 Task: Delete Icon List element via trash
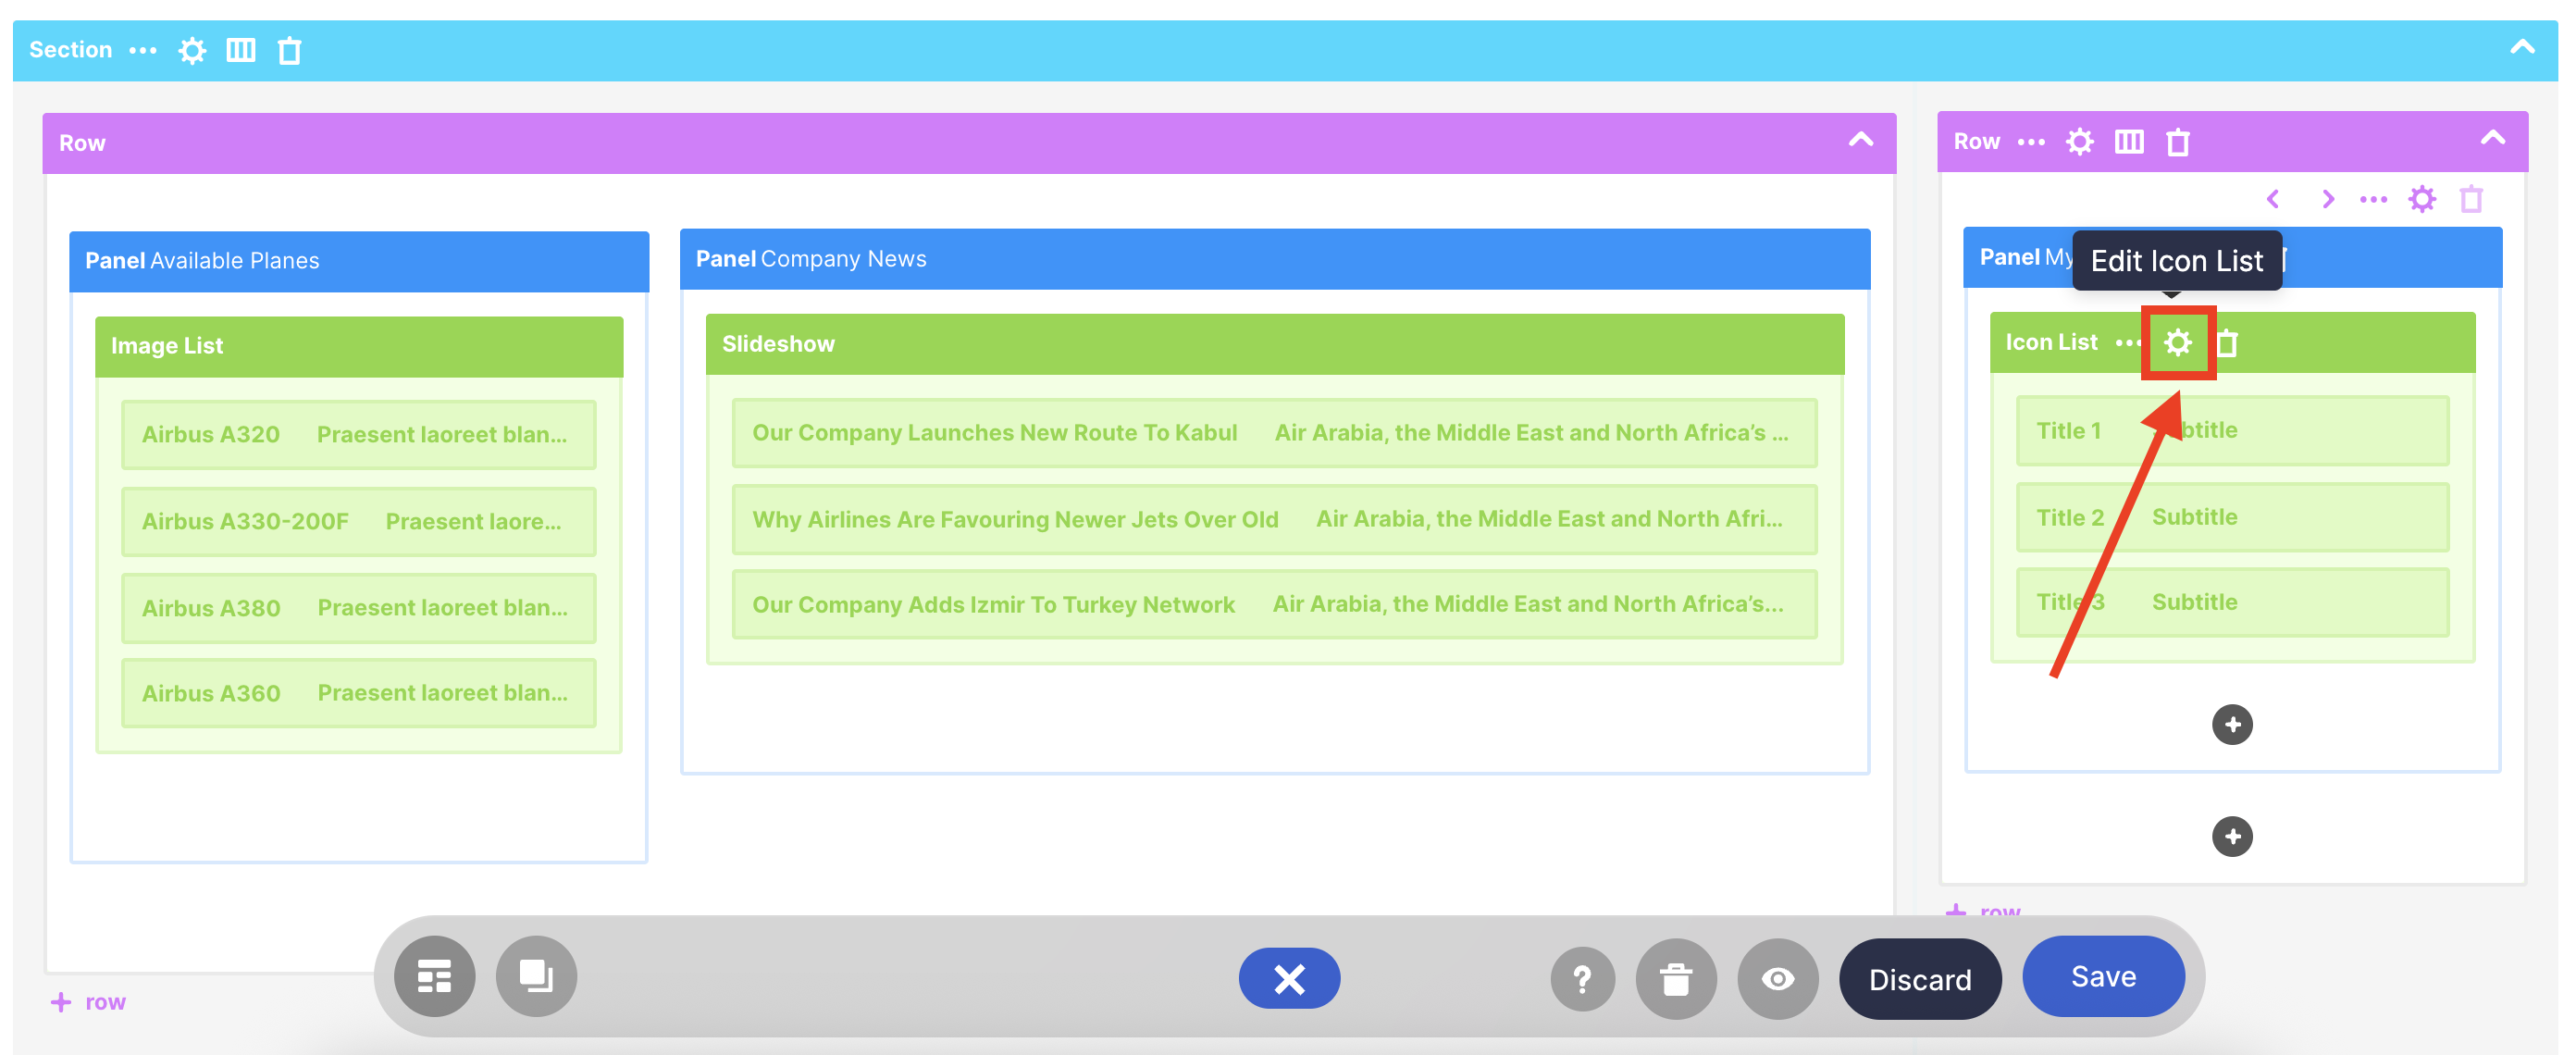coord(2227,344)
